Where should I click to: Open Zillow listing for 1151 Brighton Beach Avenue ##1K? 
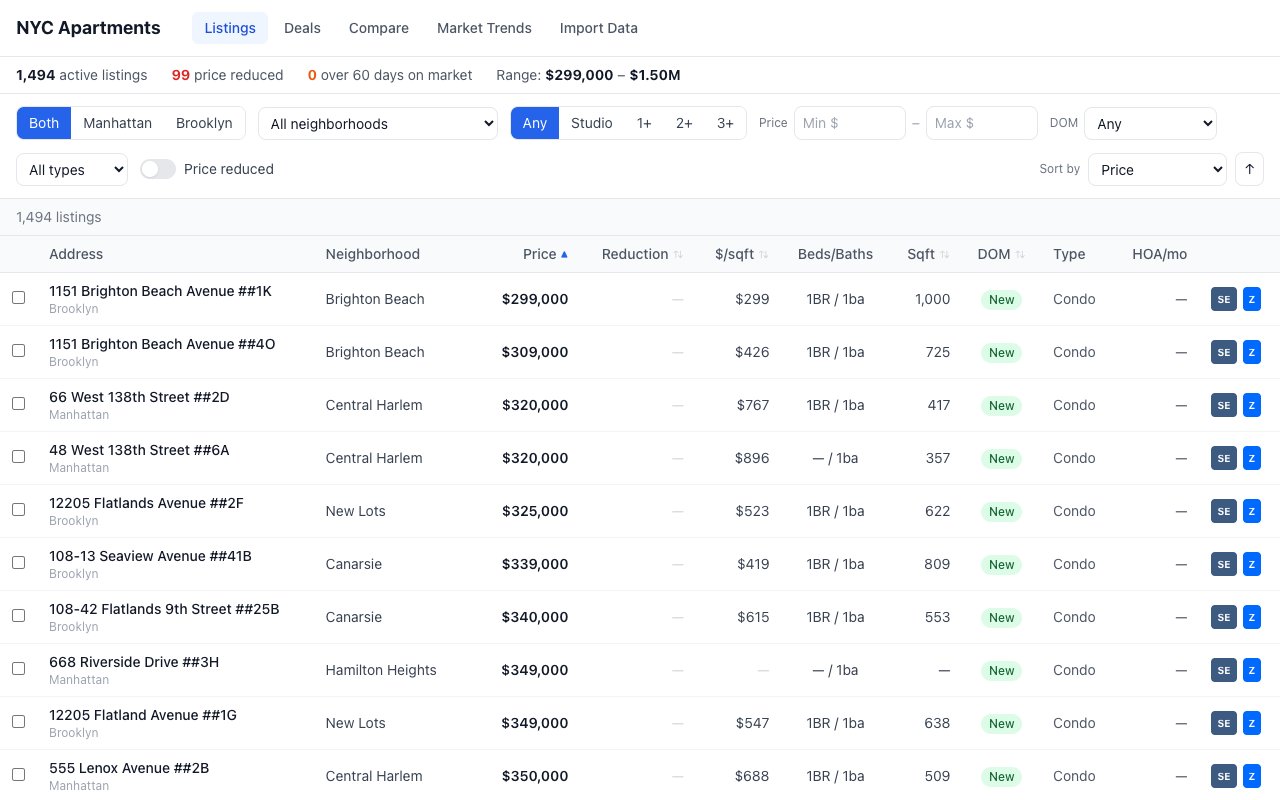click(1251, 299)
